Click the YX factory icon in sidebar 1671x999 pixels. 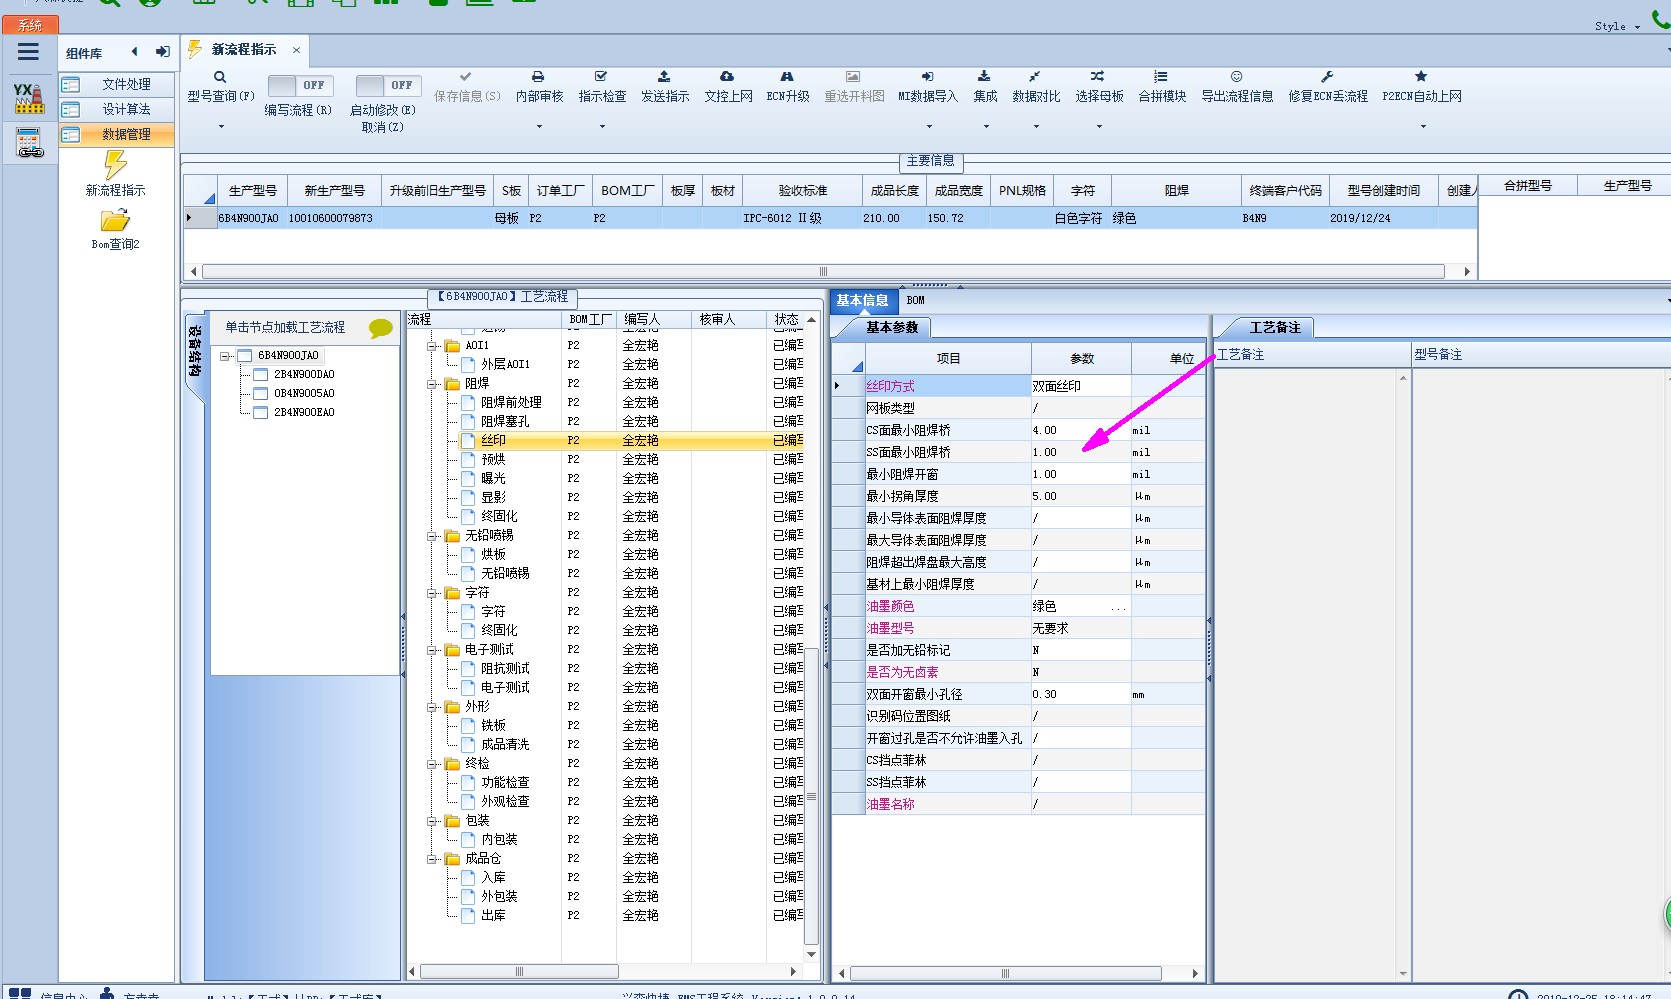tap(29, 98)
